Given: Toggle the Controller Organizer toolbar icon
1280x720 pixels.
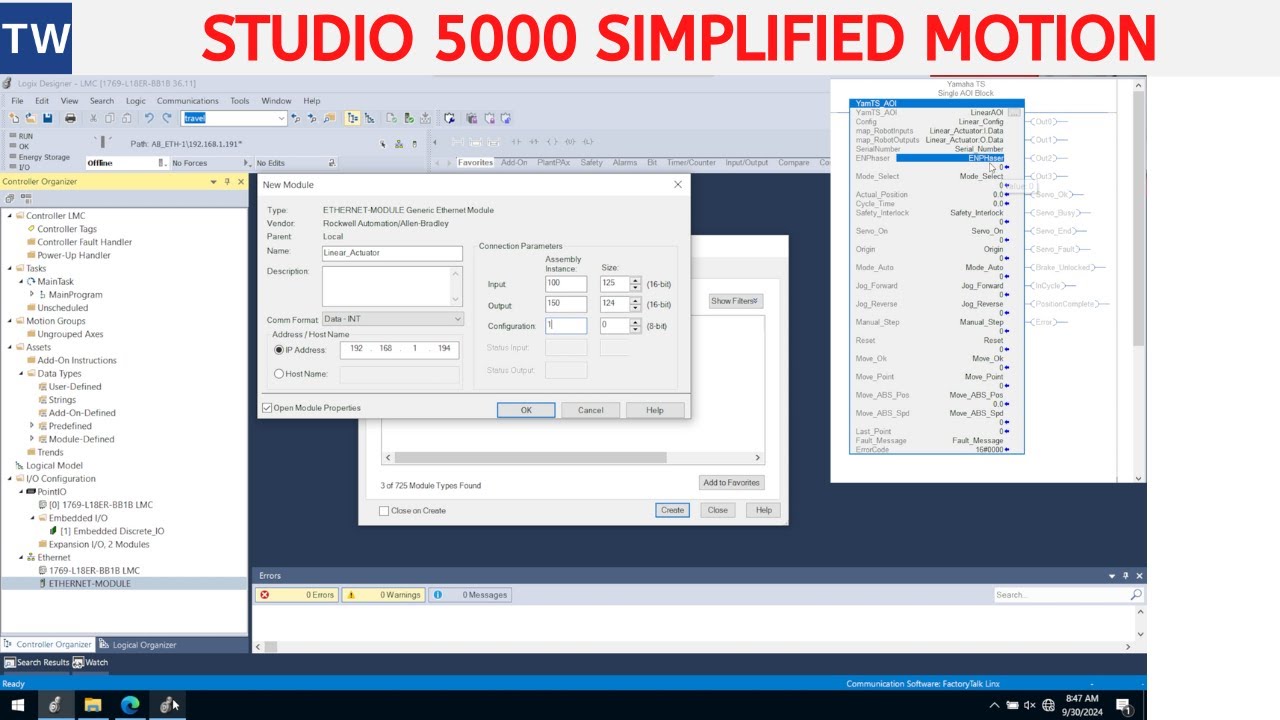Looking at the screenshot, I should [x=353, y=118].
